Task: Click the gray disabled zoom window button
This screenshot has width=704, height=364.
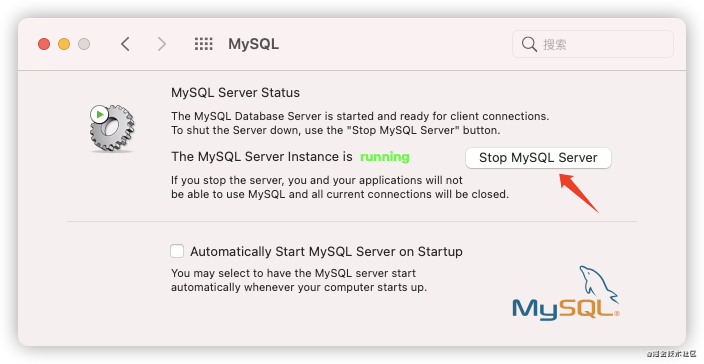Action: (x=84, y=44)
